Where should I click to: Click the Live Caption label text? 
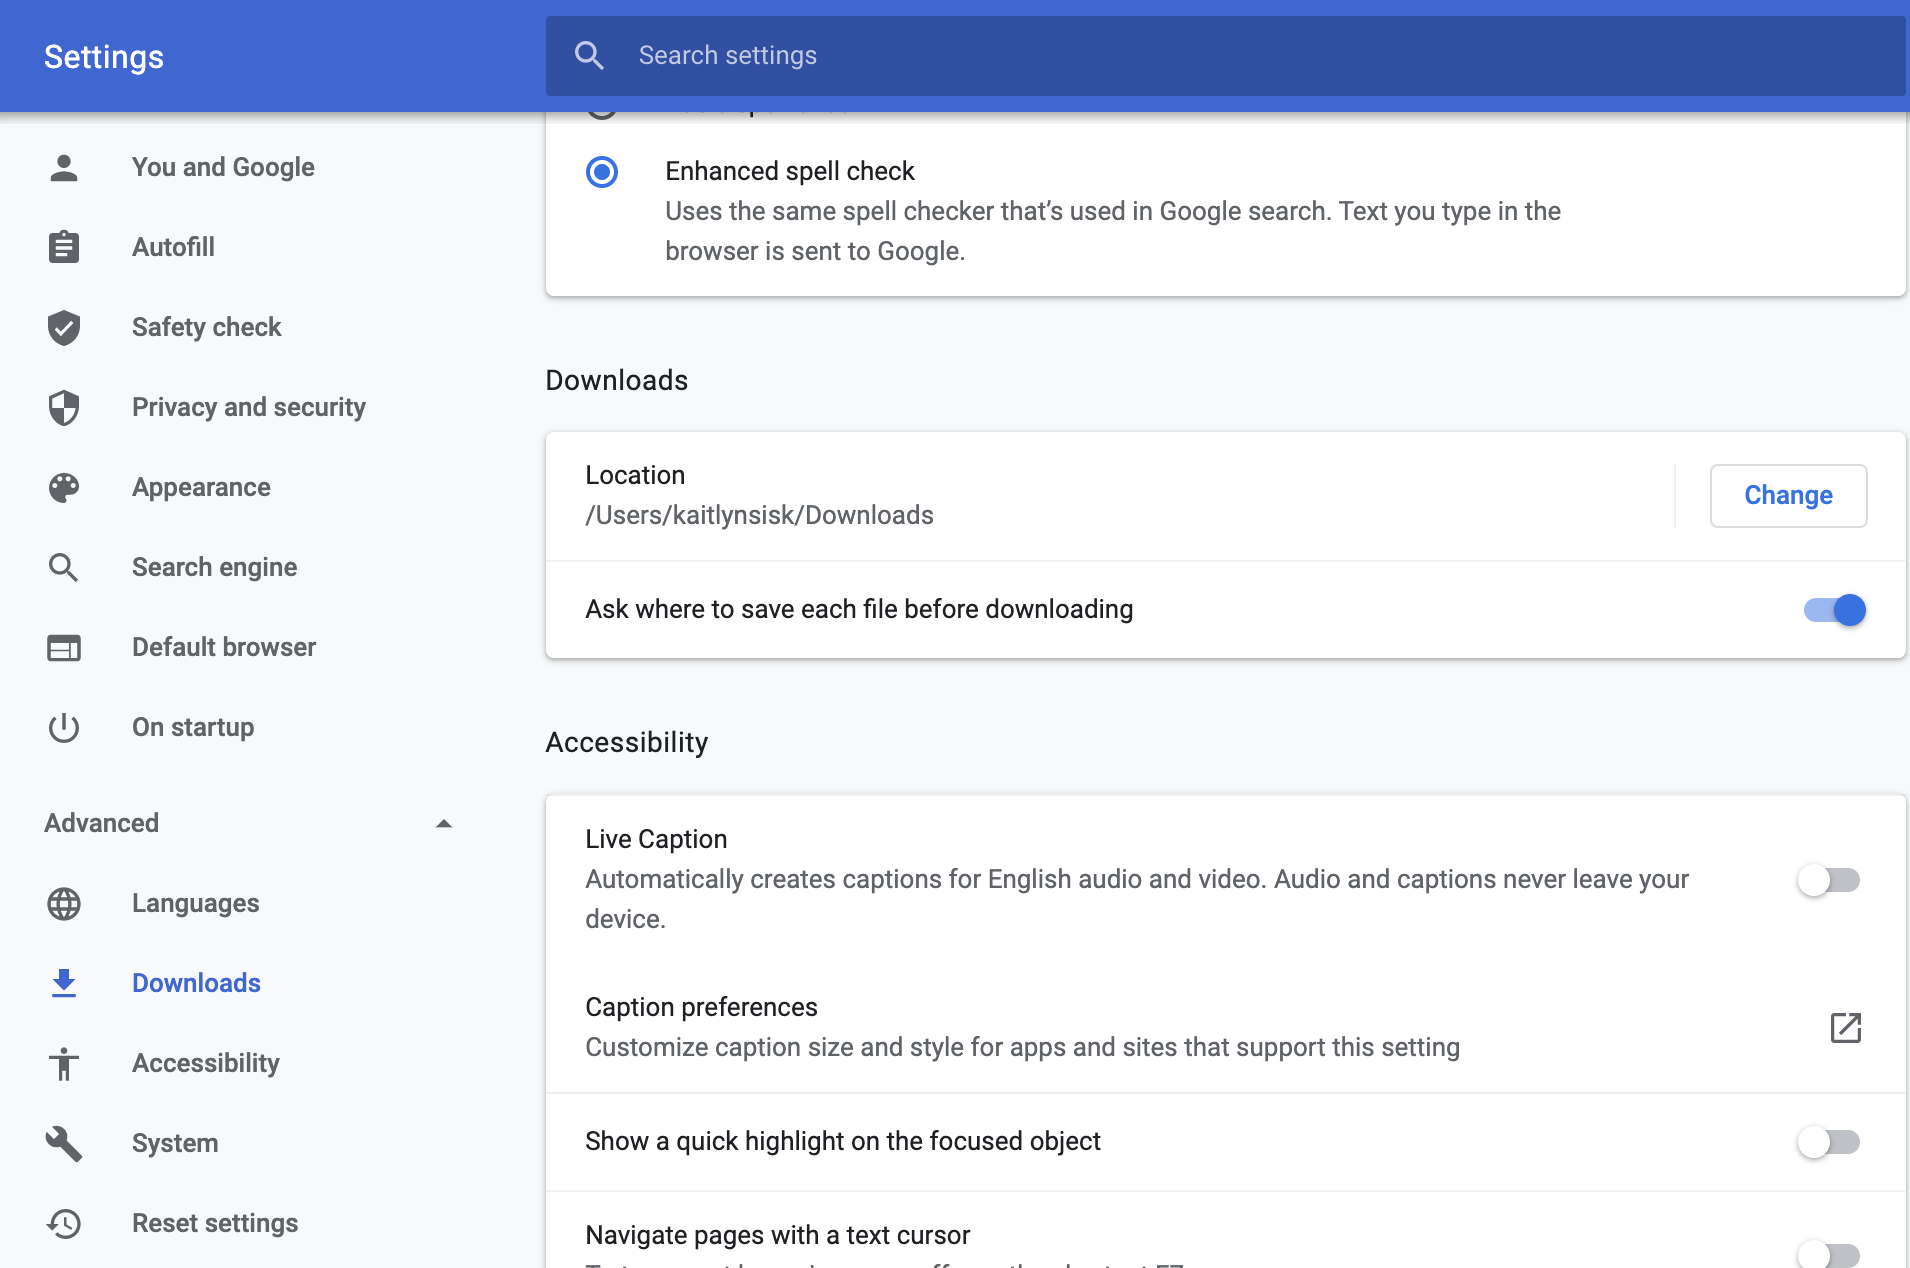pos(656,839)
